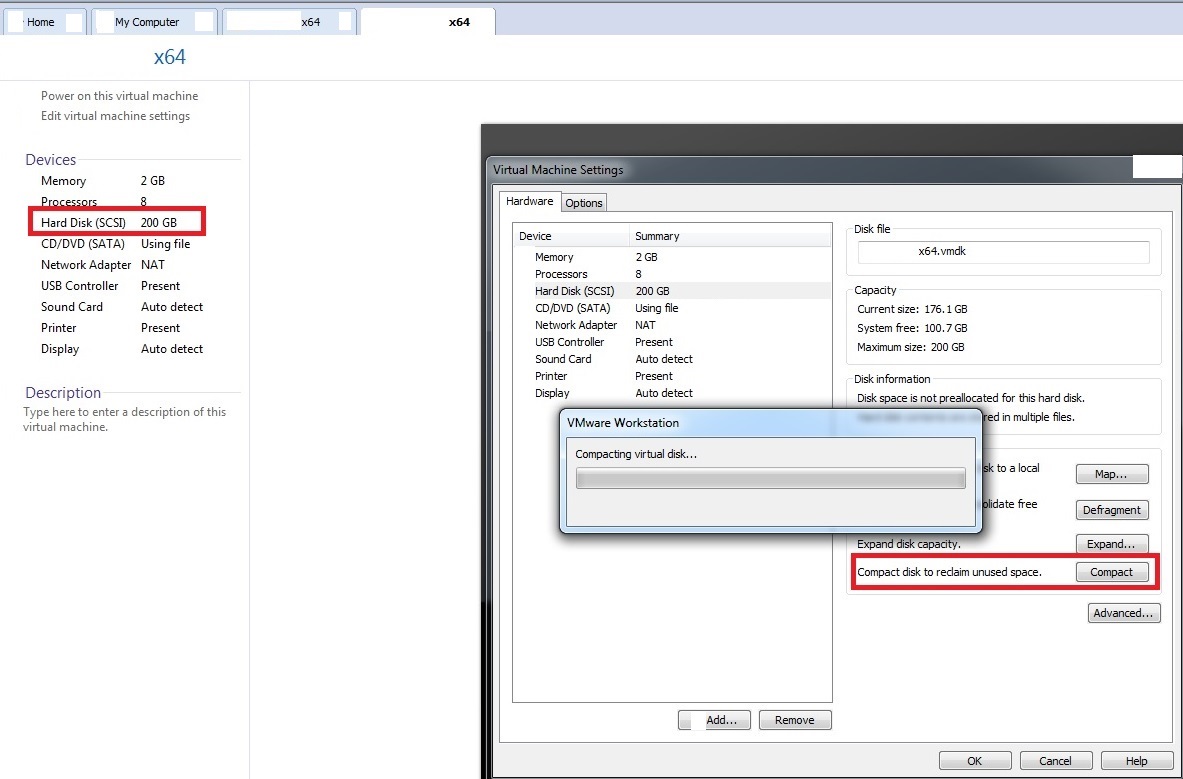1183x779 pixels.
Task: Open Advanced... disk settings
Action: pyautogui.click(x=1123, y=613)
